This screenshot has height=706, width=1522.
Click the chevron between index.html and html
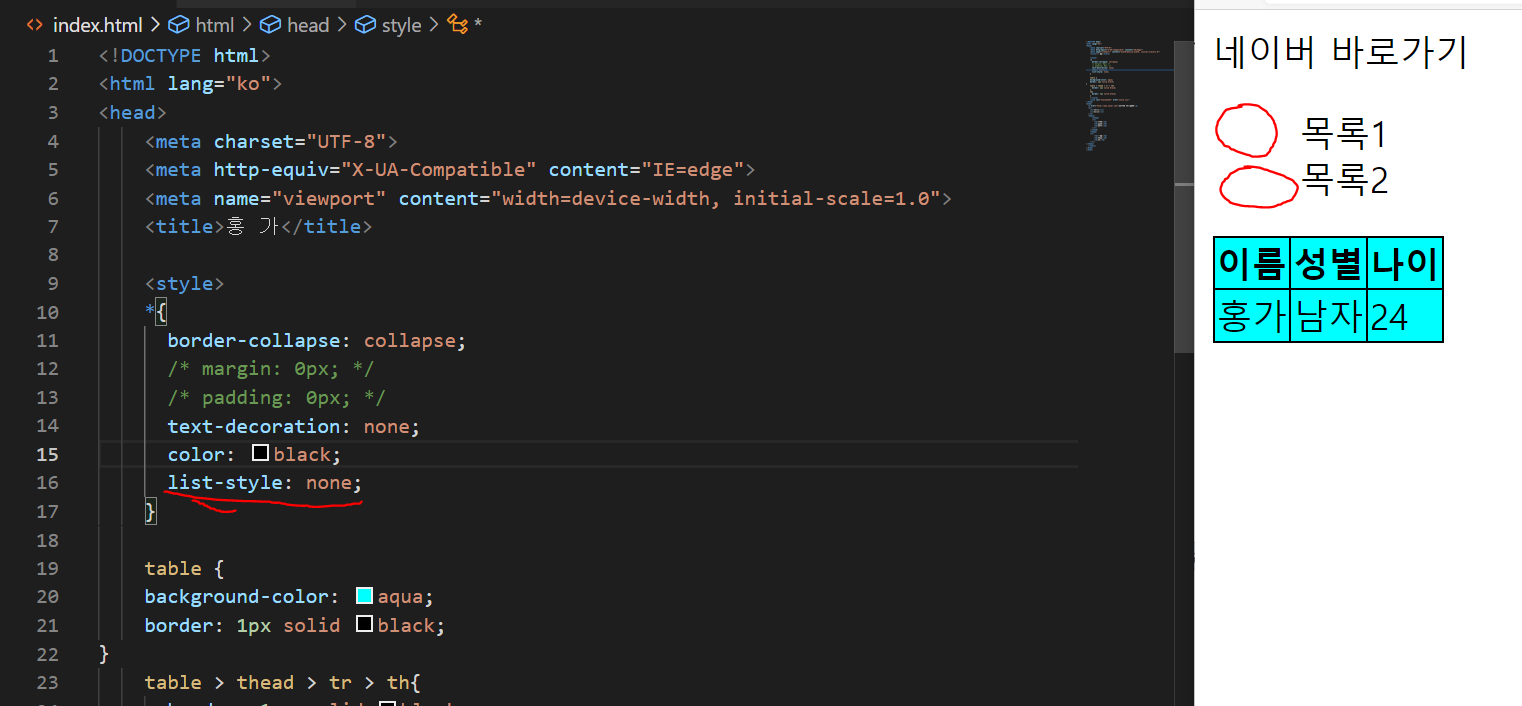pos(155,25)
